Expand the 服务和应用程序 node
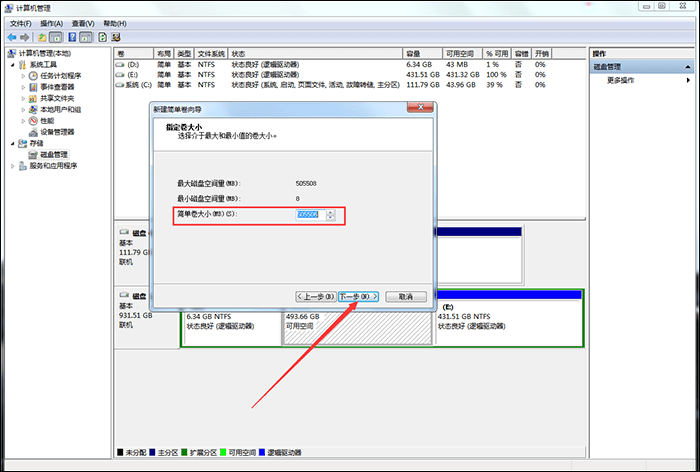The image size is (700, 472). pyautogui.click(x=12, y=166)
